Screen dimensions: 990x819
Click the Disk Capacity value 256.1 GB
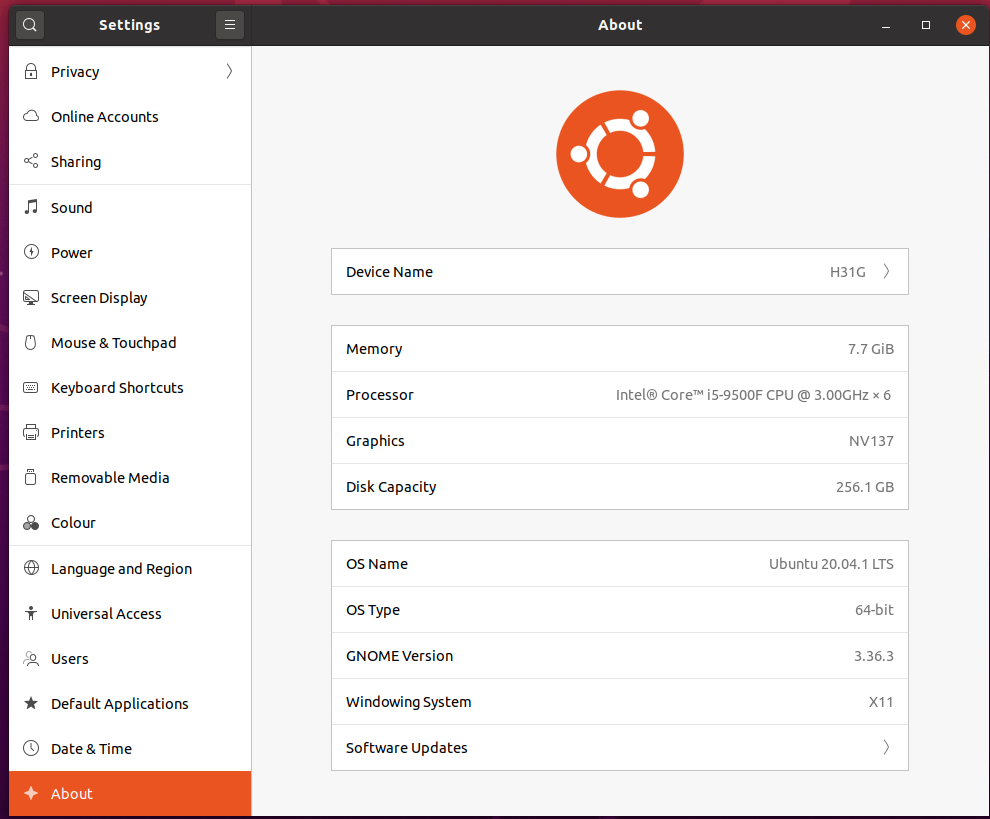pos(865,487)
